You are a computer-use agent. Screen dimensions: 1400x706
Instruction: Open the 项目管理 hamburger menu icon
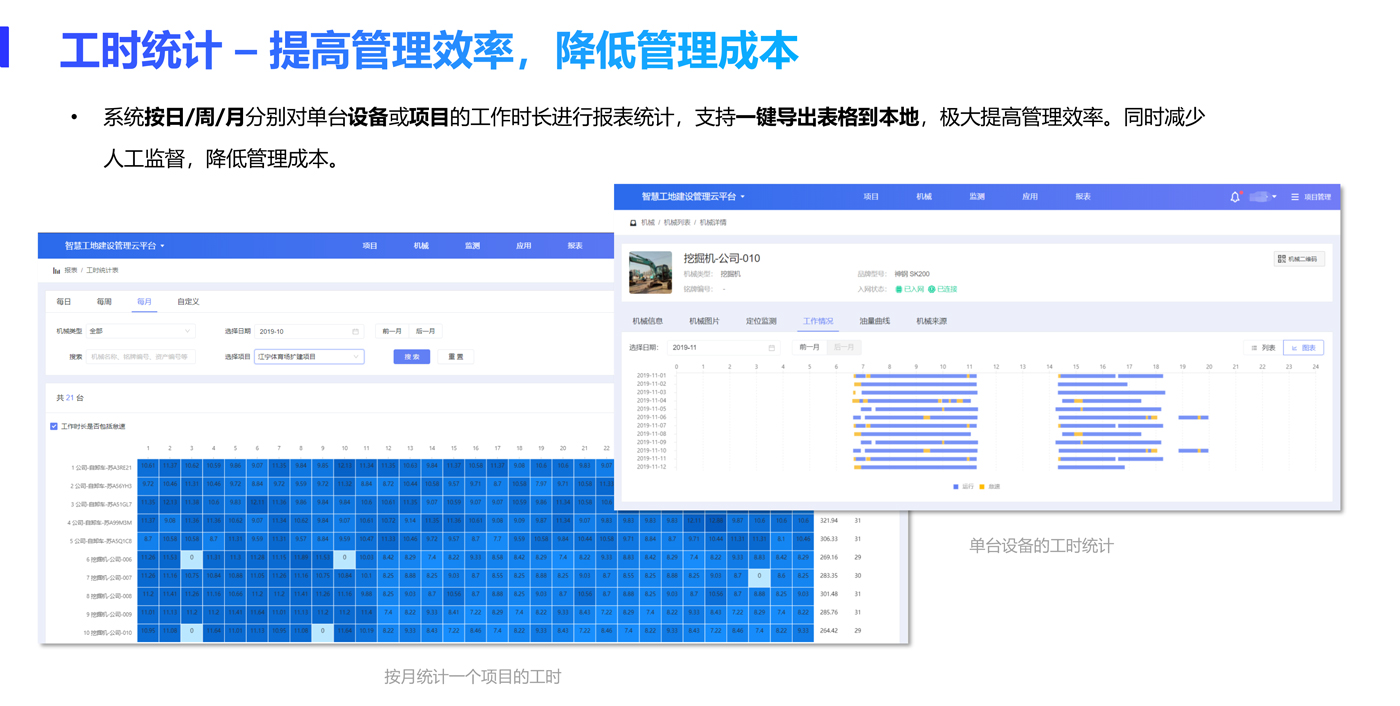[1295, 197]
